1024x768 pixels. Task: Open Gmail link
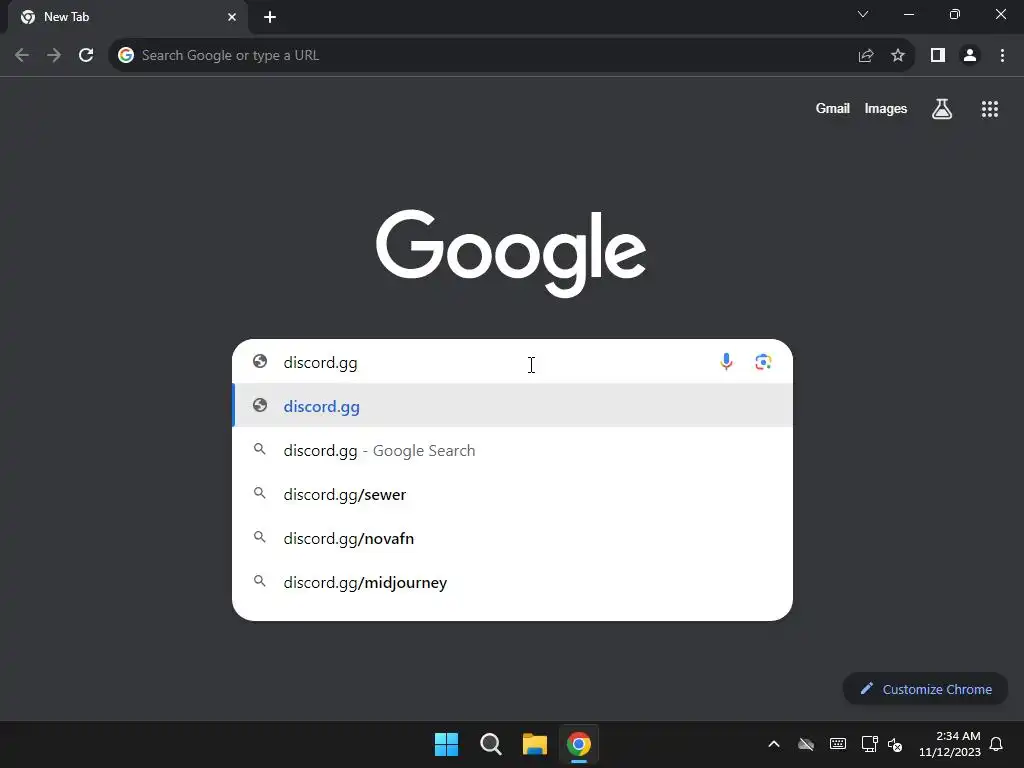[833, 109]
